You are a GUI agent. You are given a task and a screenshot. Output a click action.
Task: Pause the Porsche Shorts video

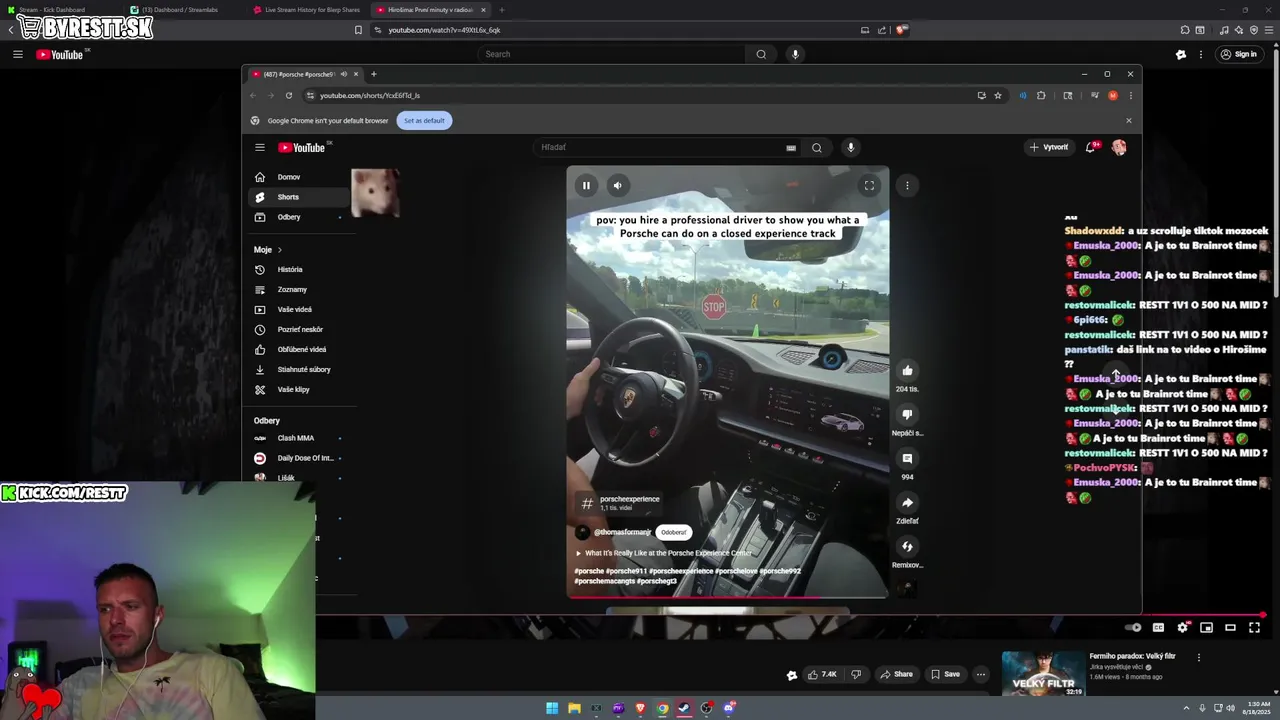pyautogui.click(x=586, y=185)
